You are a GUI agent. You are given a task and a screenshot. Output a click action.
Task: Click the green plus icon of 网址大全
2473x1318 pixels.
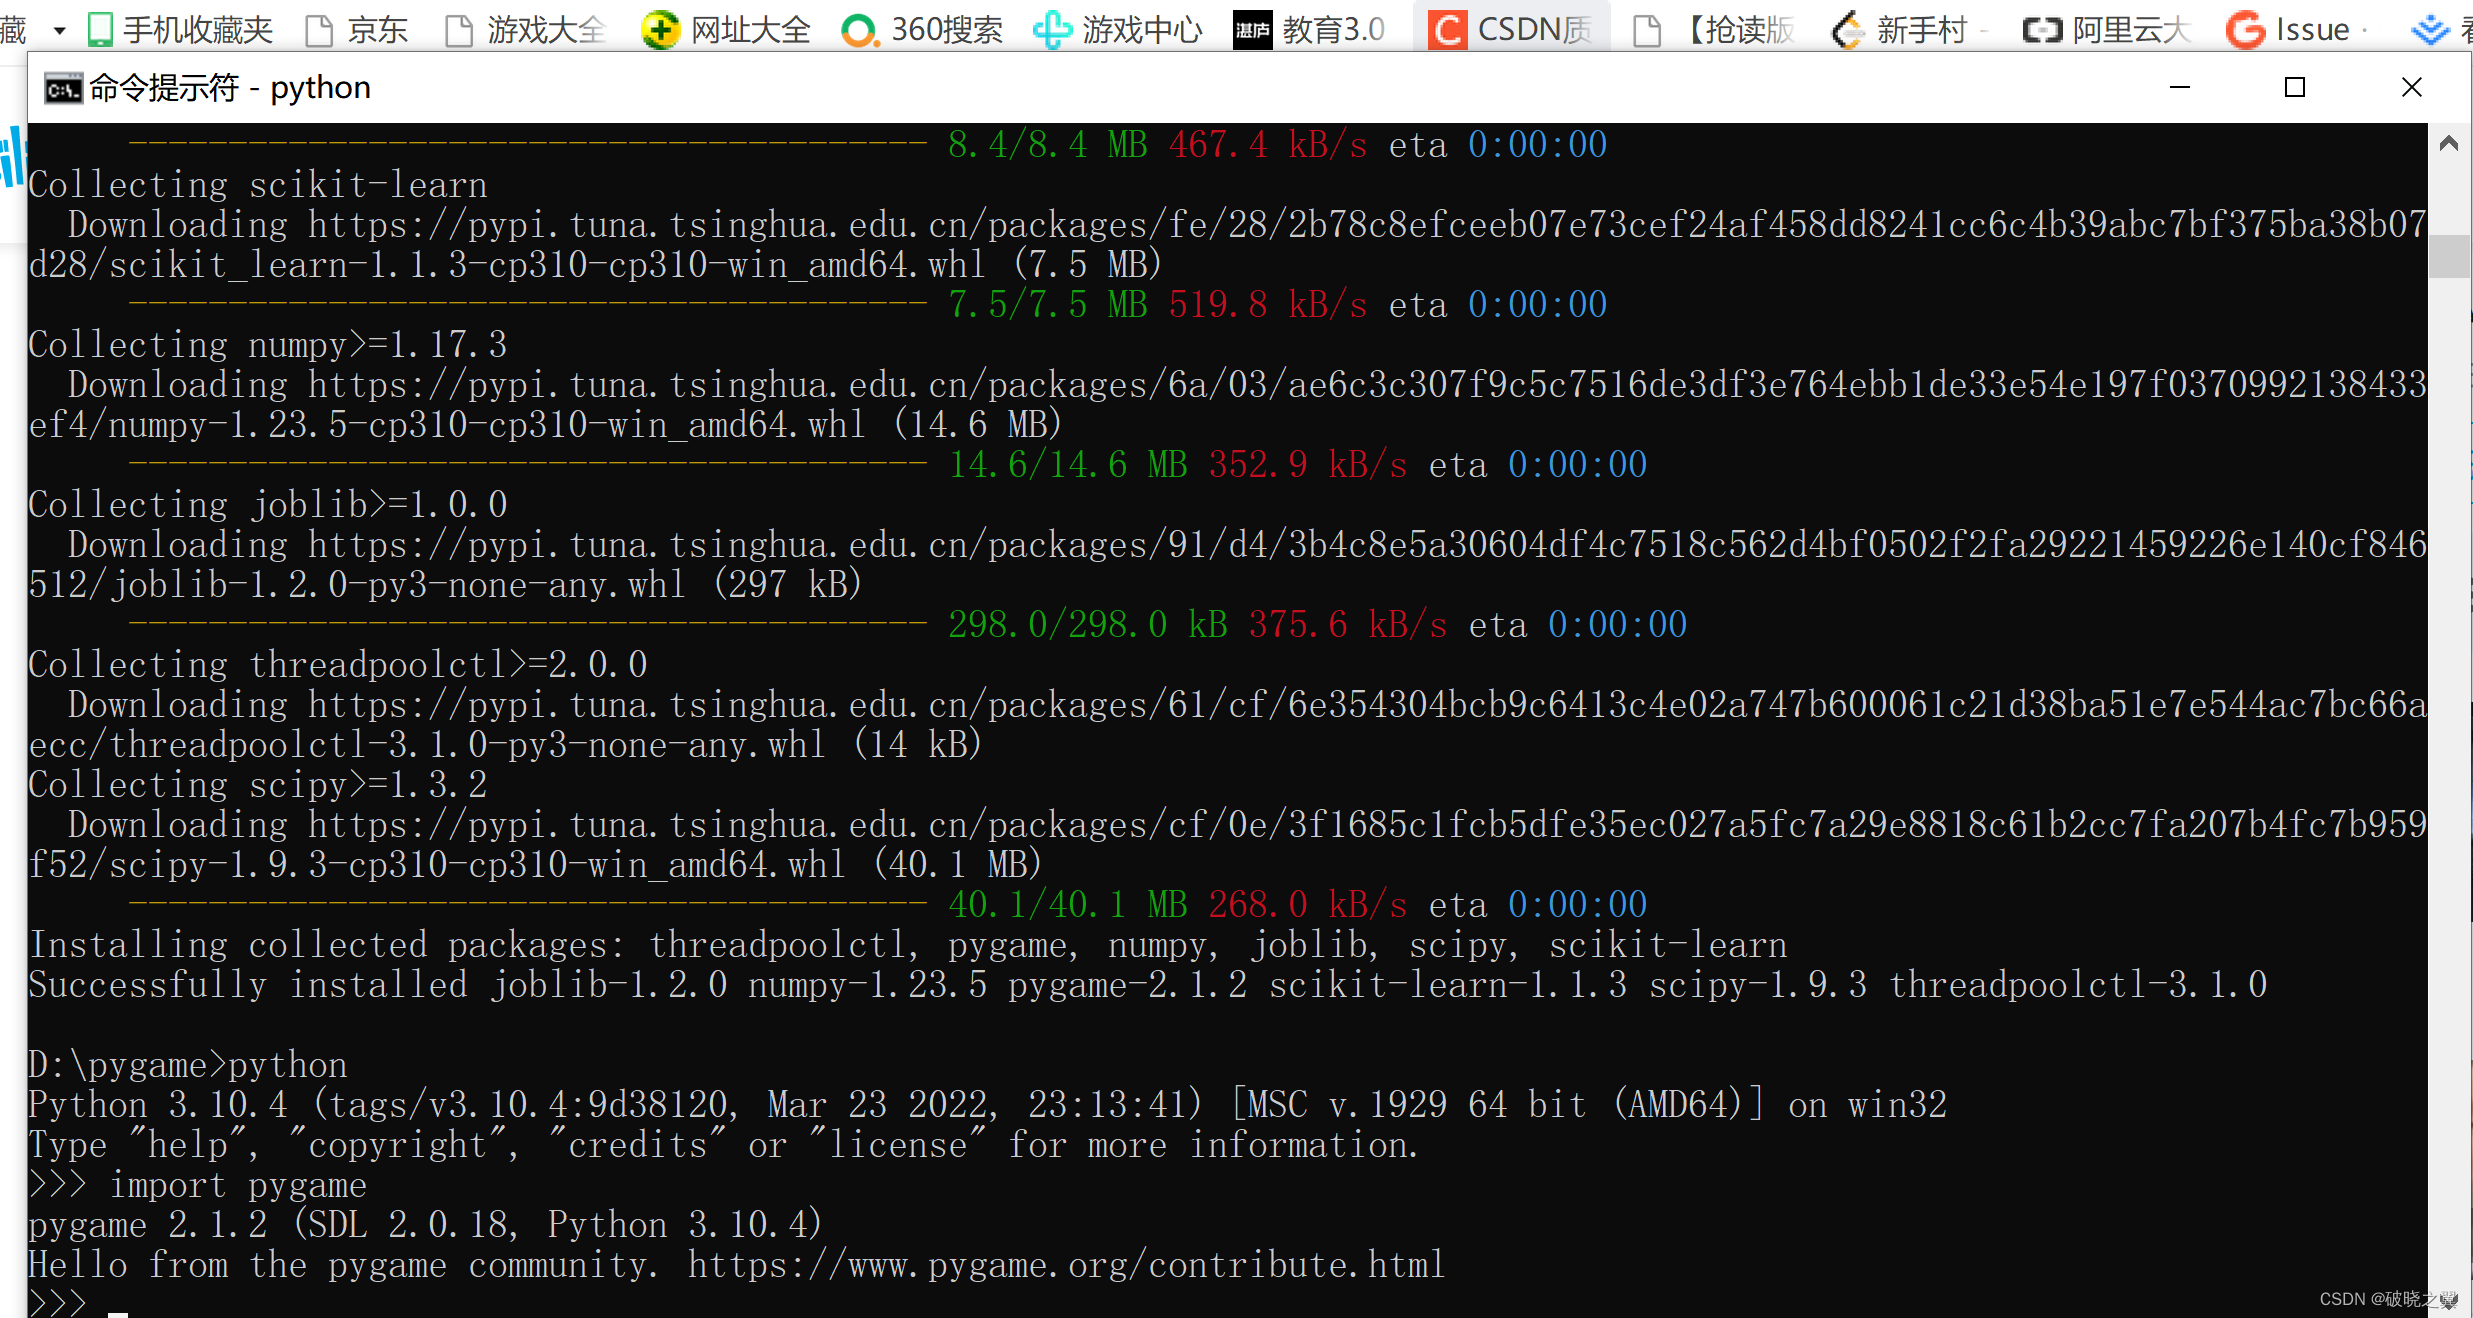660,30
